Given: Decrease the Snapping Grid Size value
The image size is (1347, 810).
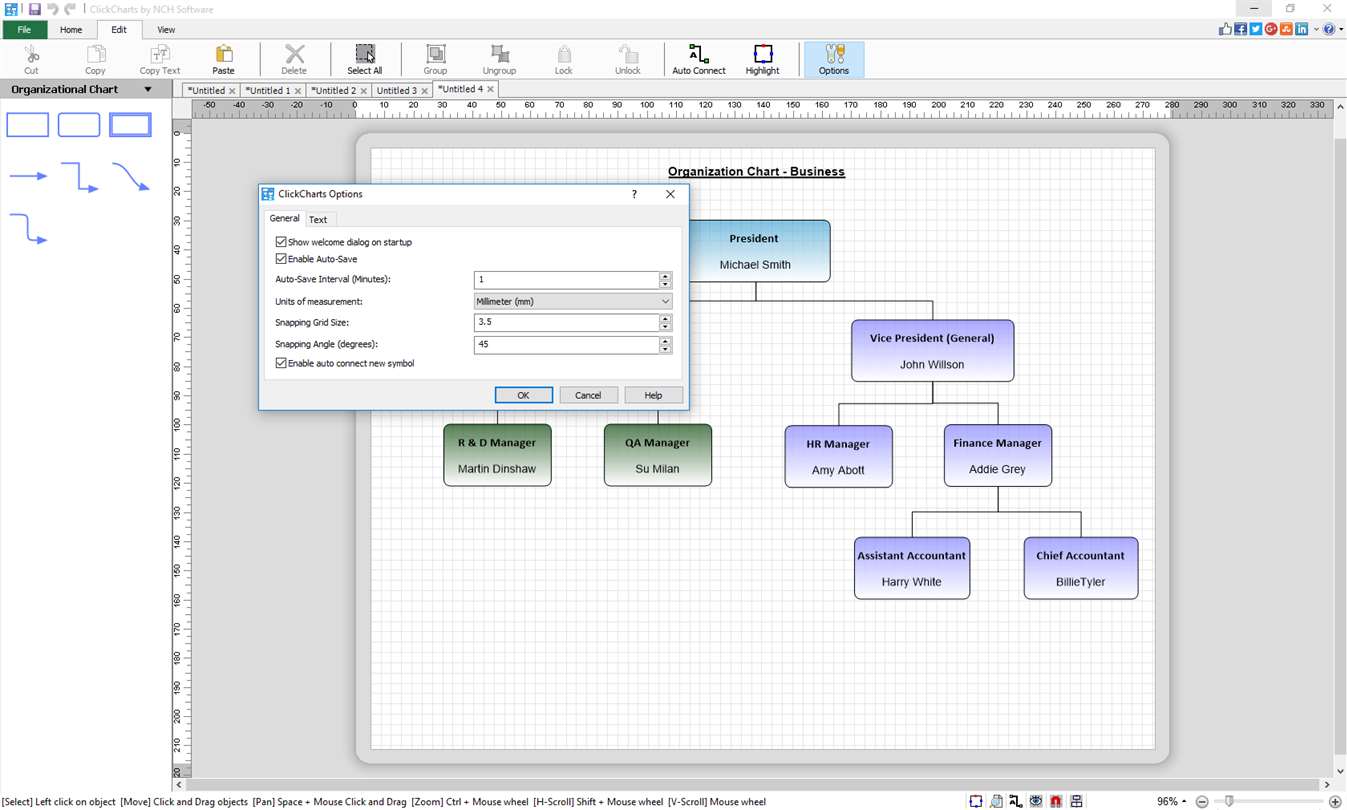Looking at the screenshot, I should [x=665, y=327].
